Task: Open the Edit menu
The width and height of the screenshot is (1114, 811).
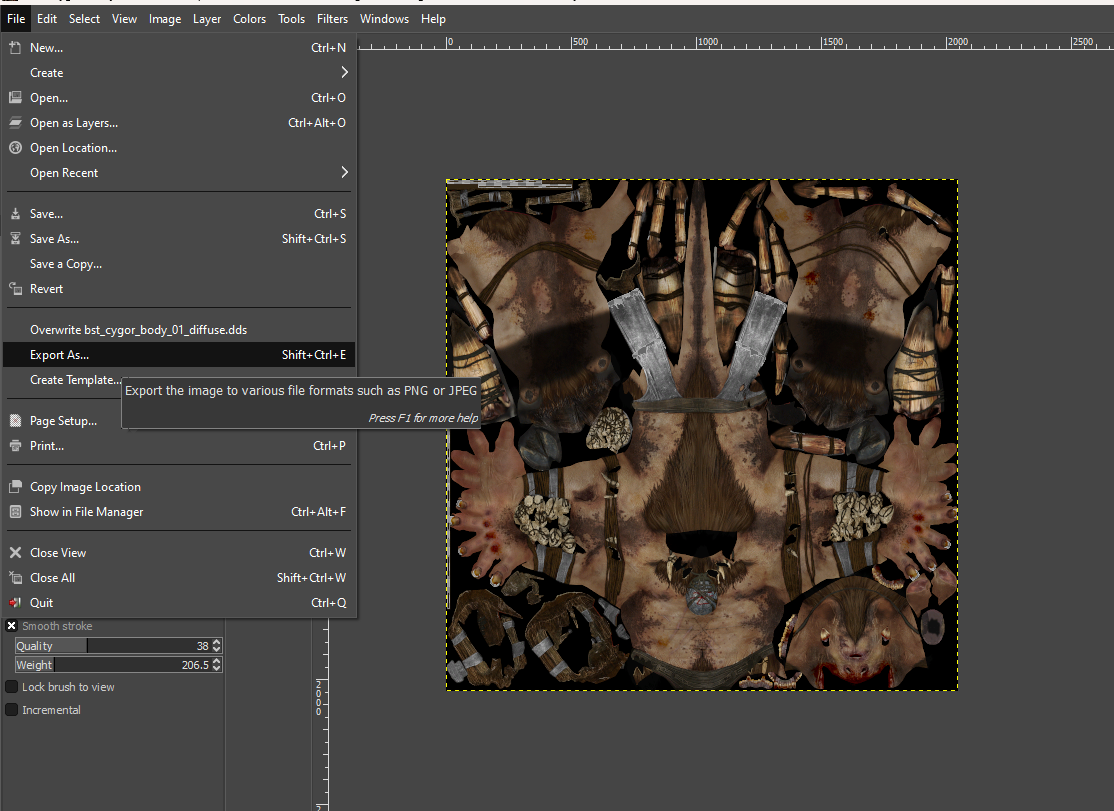Action: (x=46, y=19)
